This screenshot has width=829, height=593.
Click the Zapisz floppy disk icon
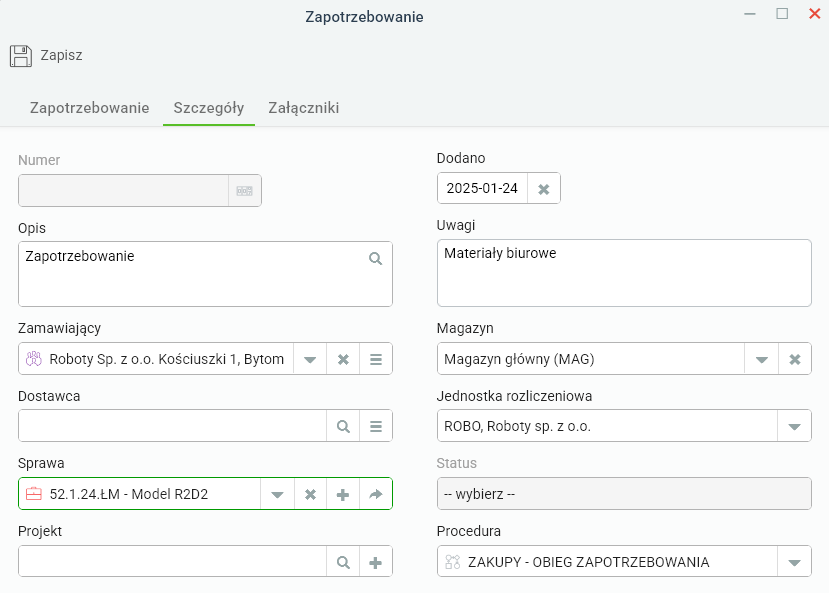point(21,55)
